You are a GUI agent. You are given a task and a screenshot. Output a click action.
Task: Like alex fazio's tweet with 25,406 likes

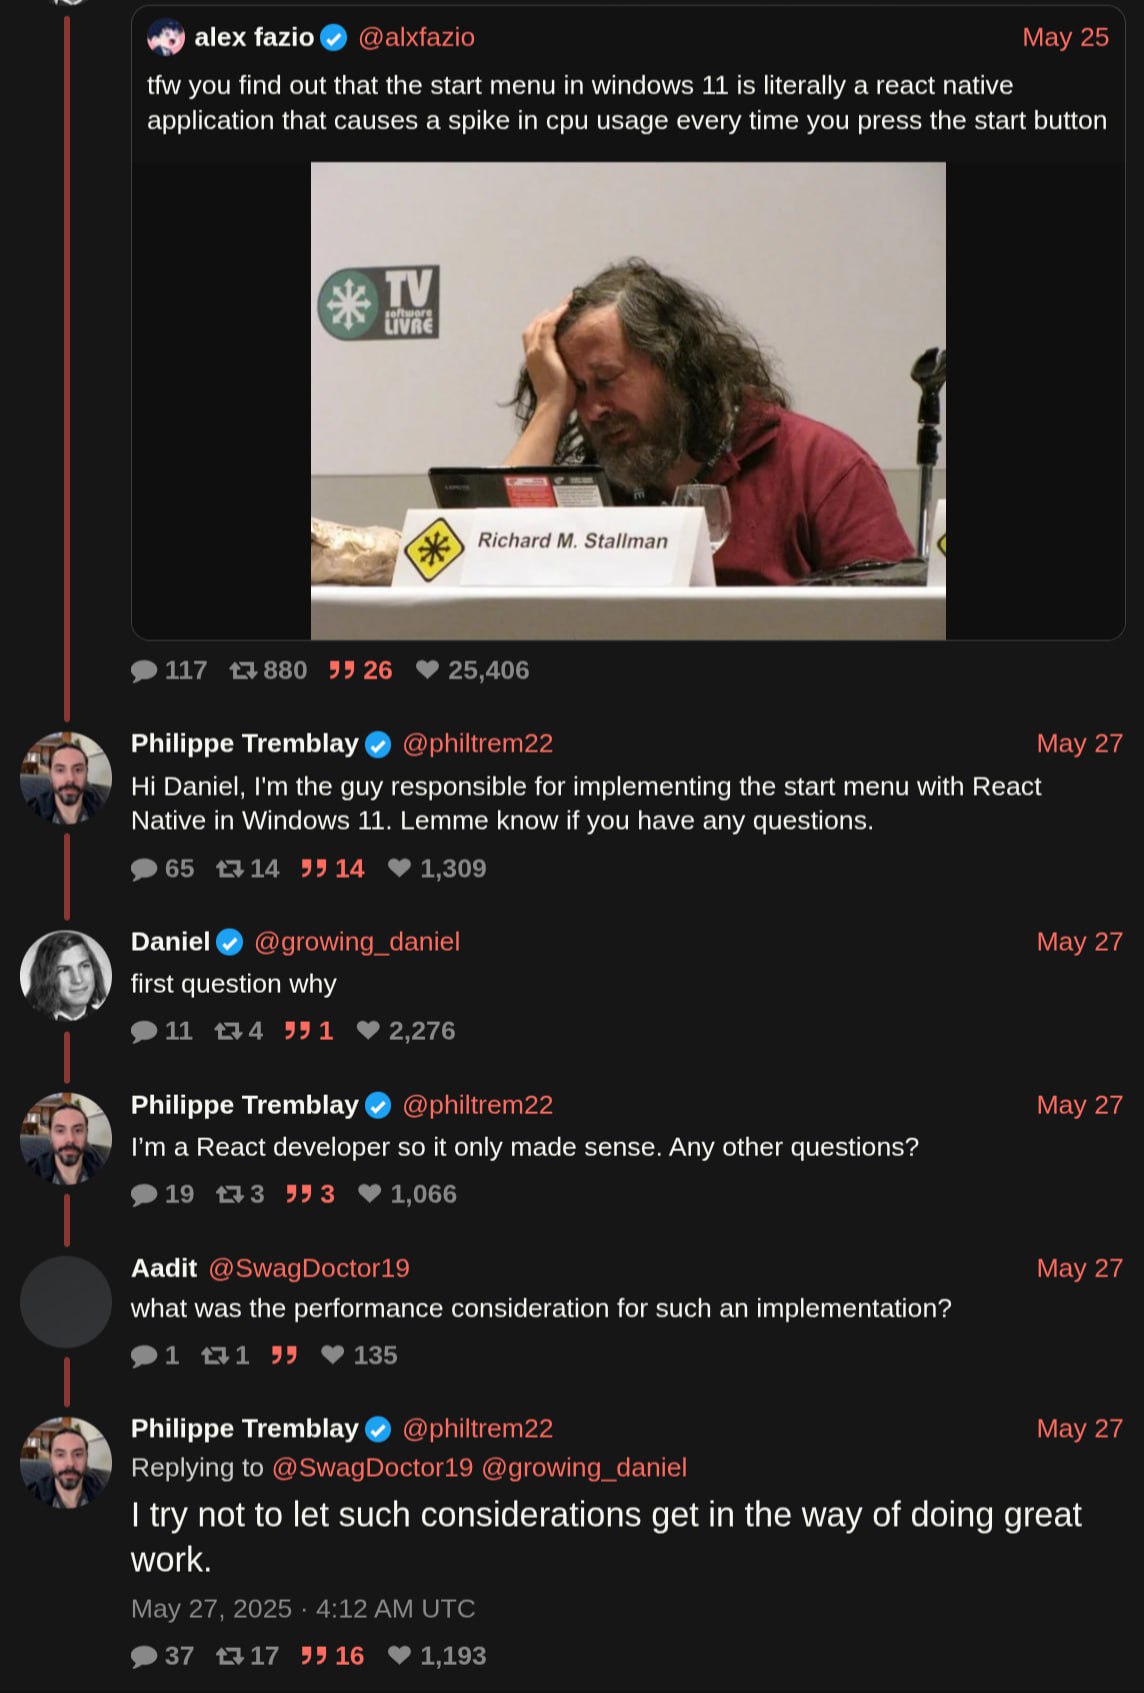(428, 670)
